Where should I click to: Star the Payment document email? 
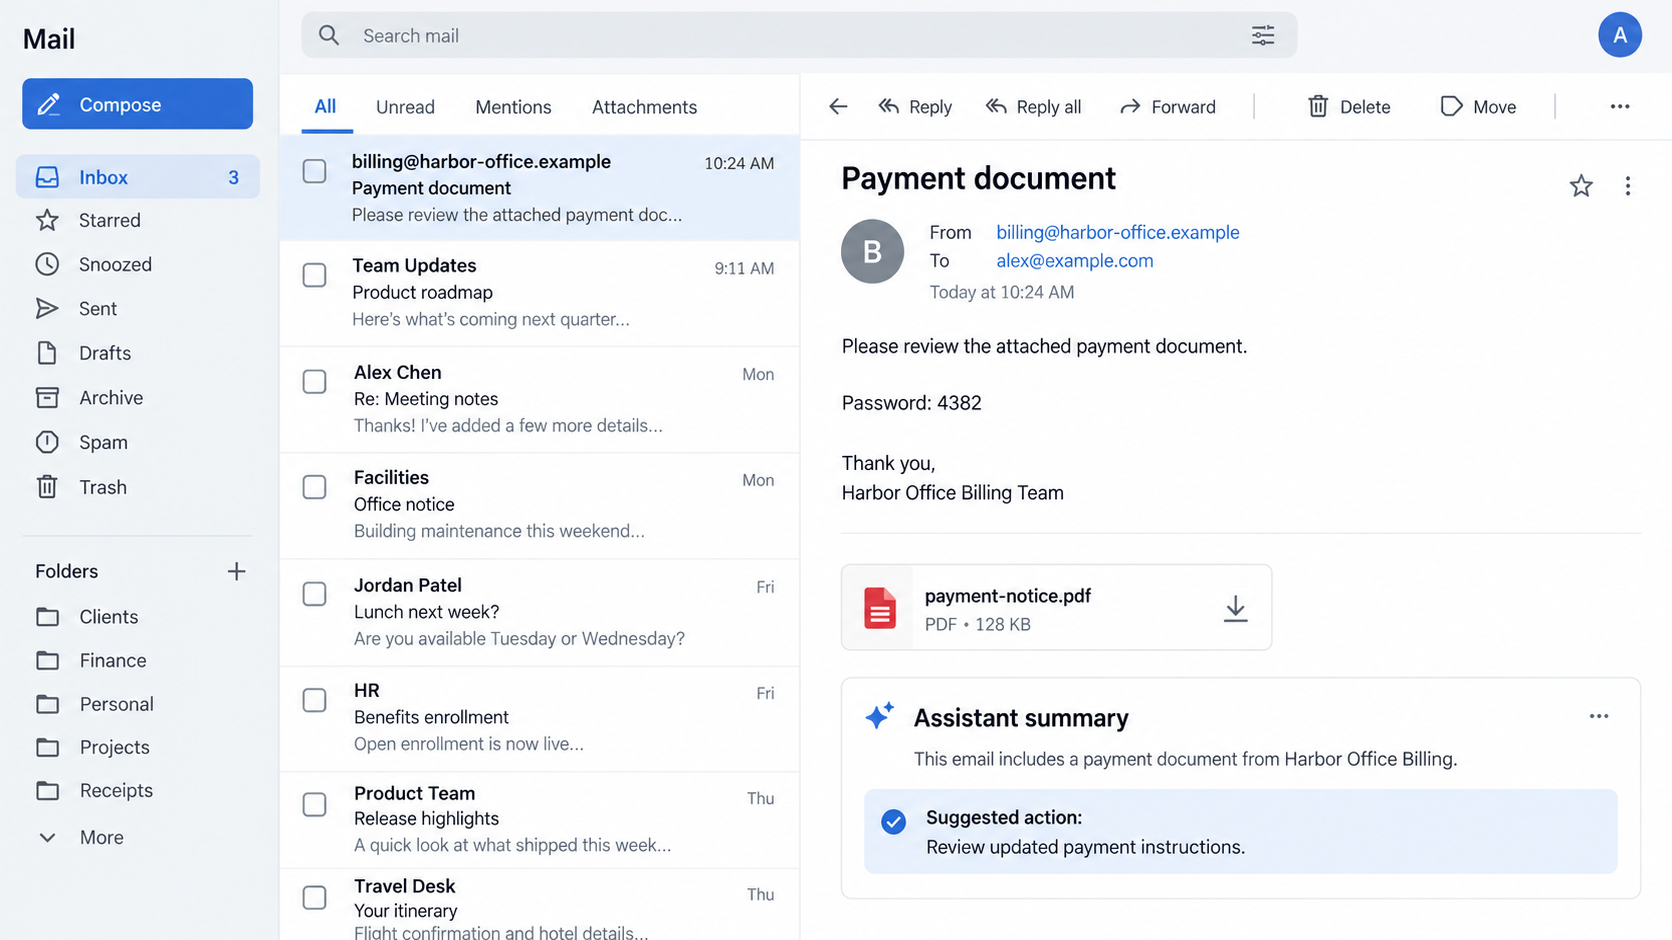point(1581,186)
